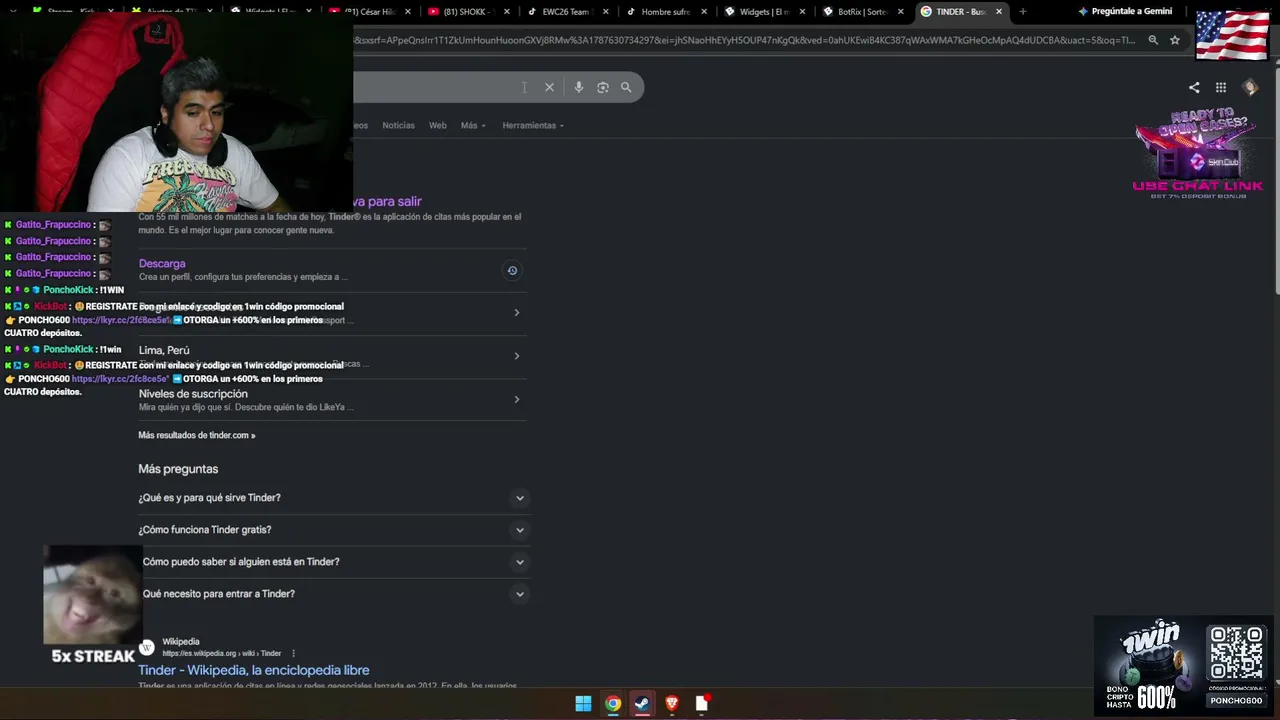Click the history icon beside the Descarga result
Viewport: 1280px width, 720px height.
point(512,270)
